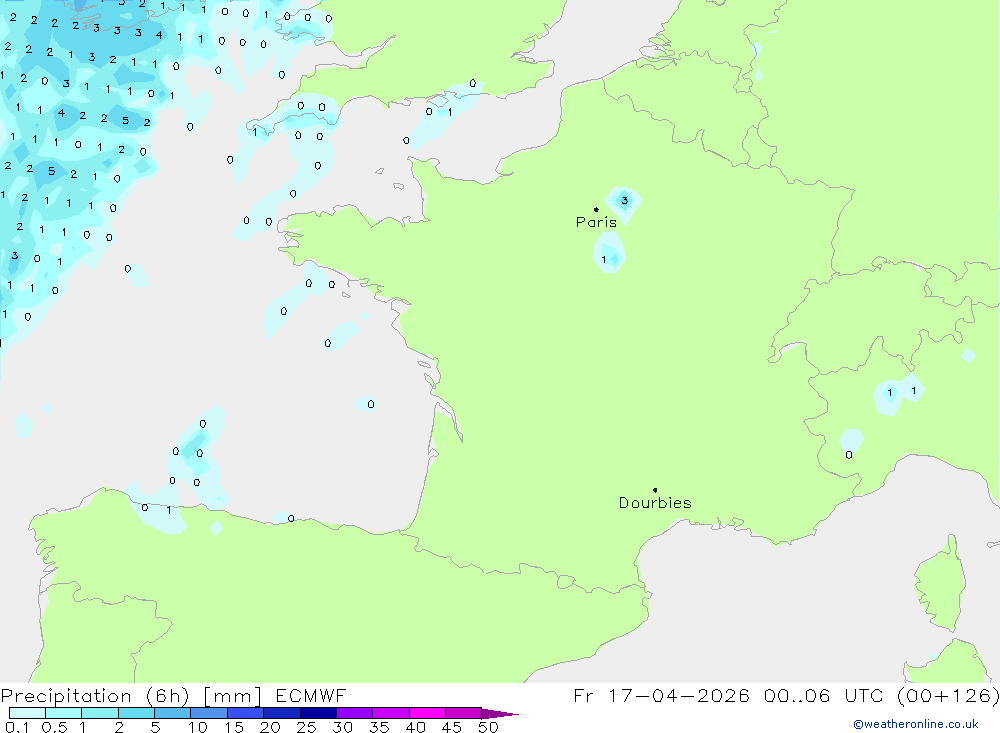Viewport: 1000px width, 733px height.
Task: Pick the 2–5 mm legend swatch
Action: (136, 713)
